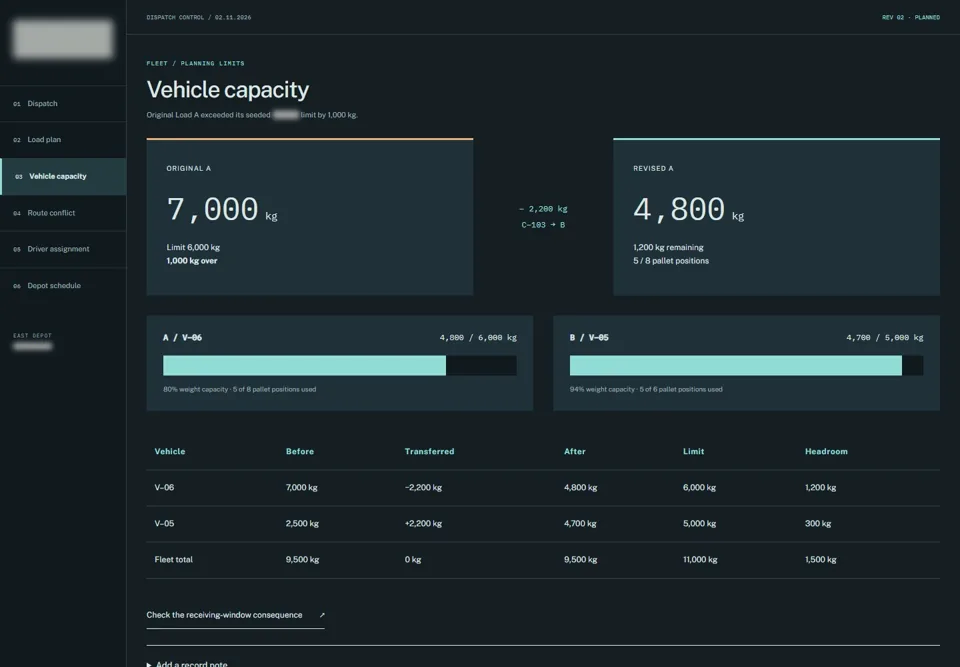Image resolution: width=960 pixels, height=667 pixels.
Task: Click the B / V-05 capacity progress bar
Action: pos(746,366)
